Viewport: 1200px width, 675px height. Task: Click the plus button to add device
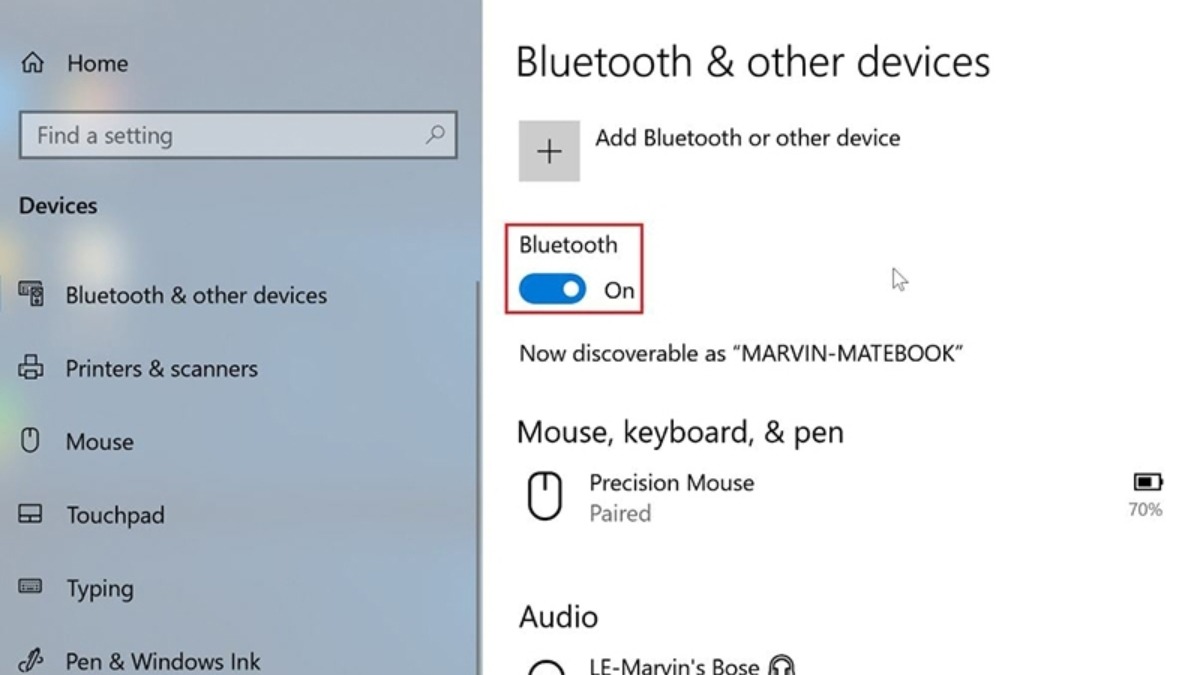[549, 151]
